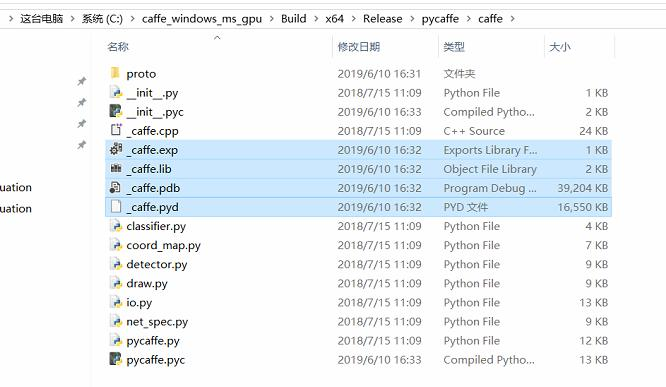Click the x64 breadcrumb segment

click(x=334, y=19)
